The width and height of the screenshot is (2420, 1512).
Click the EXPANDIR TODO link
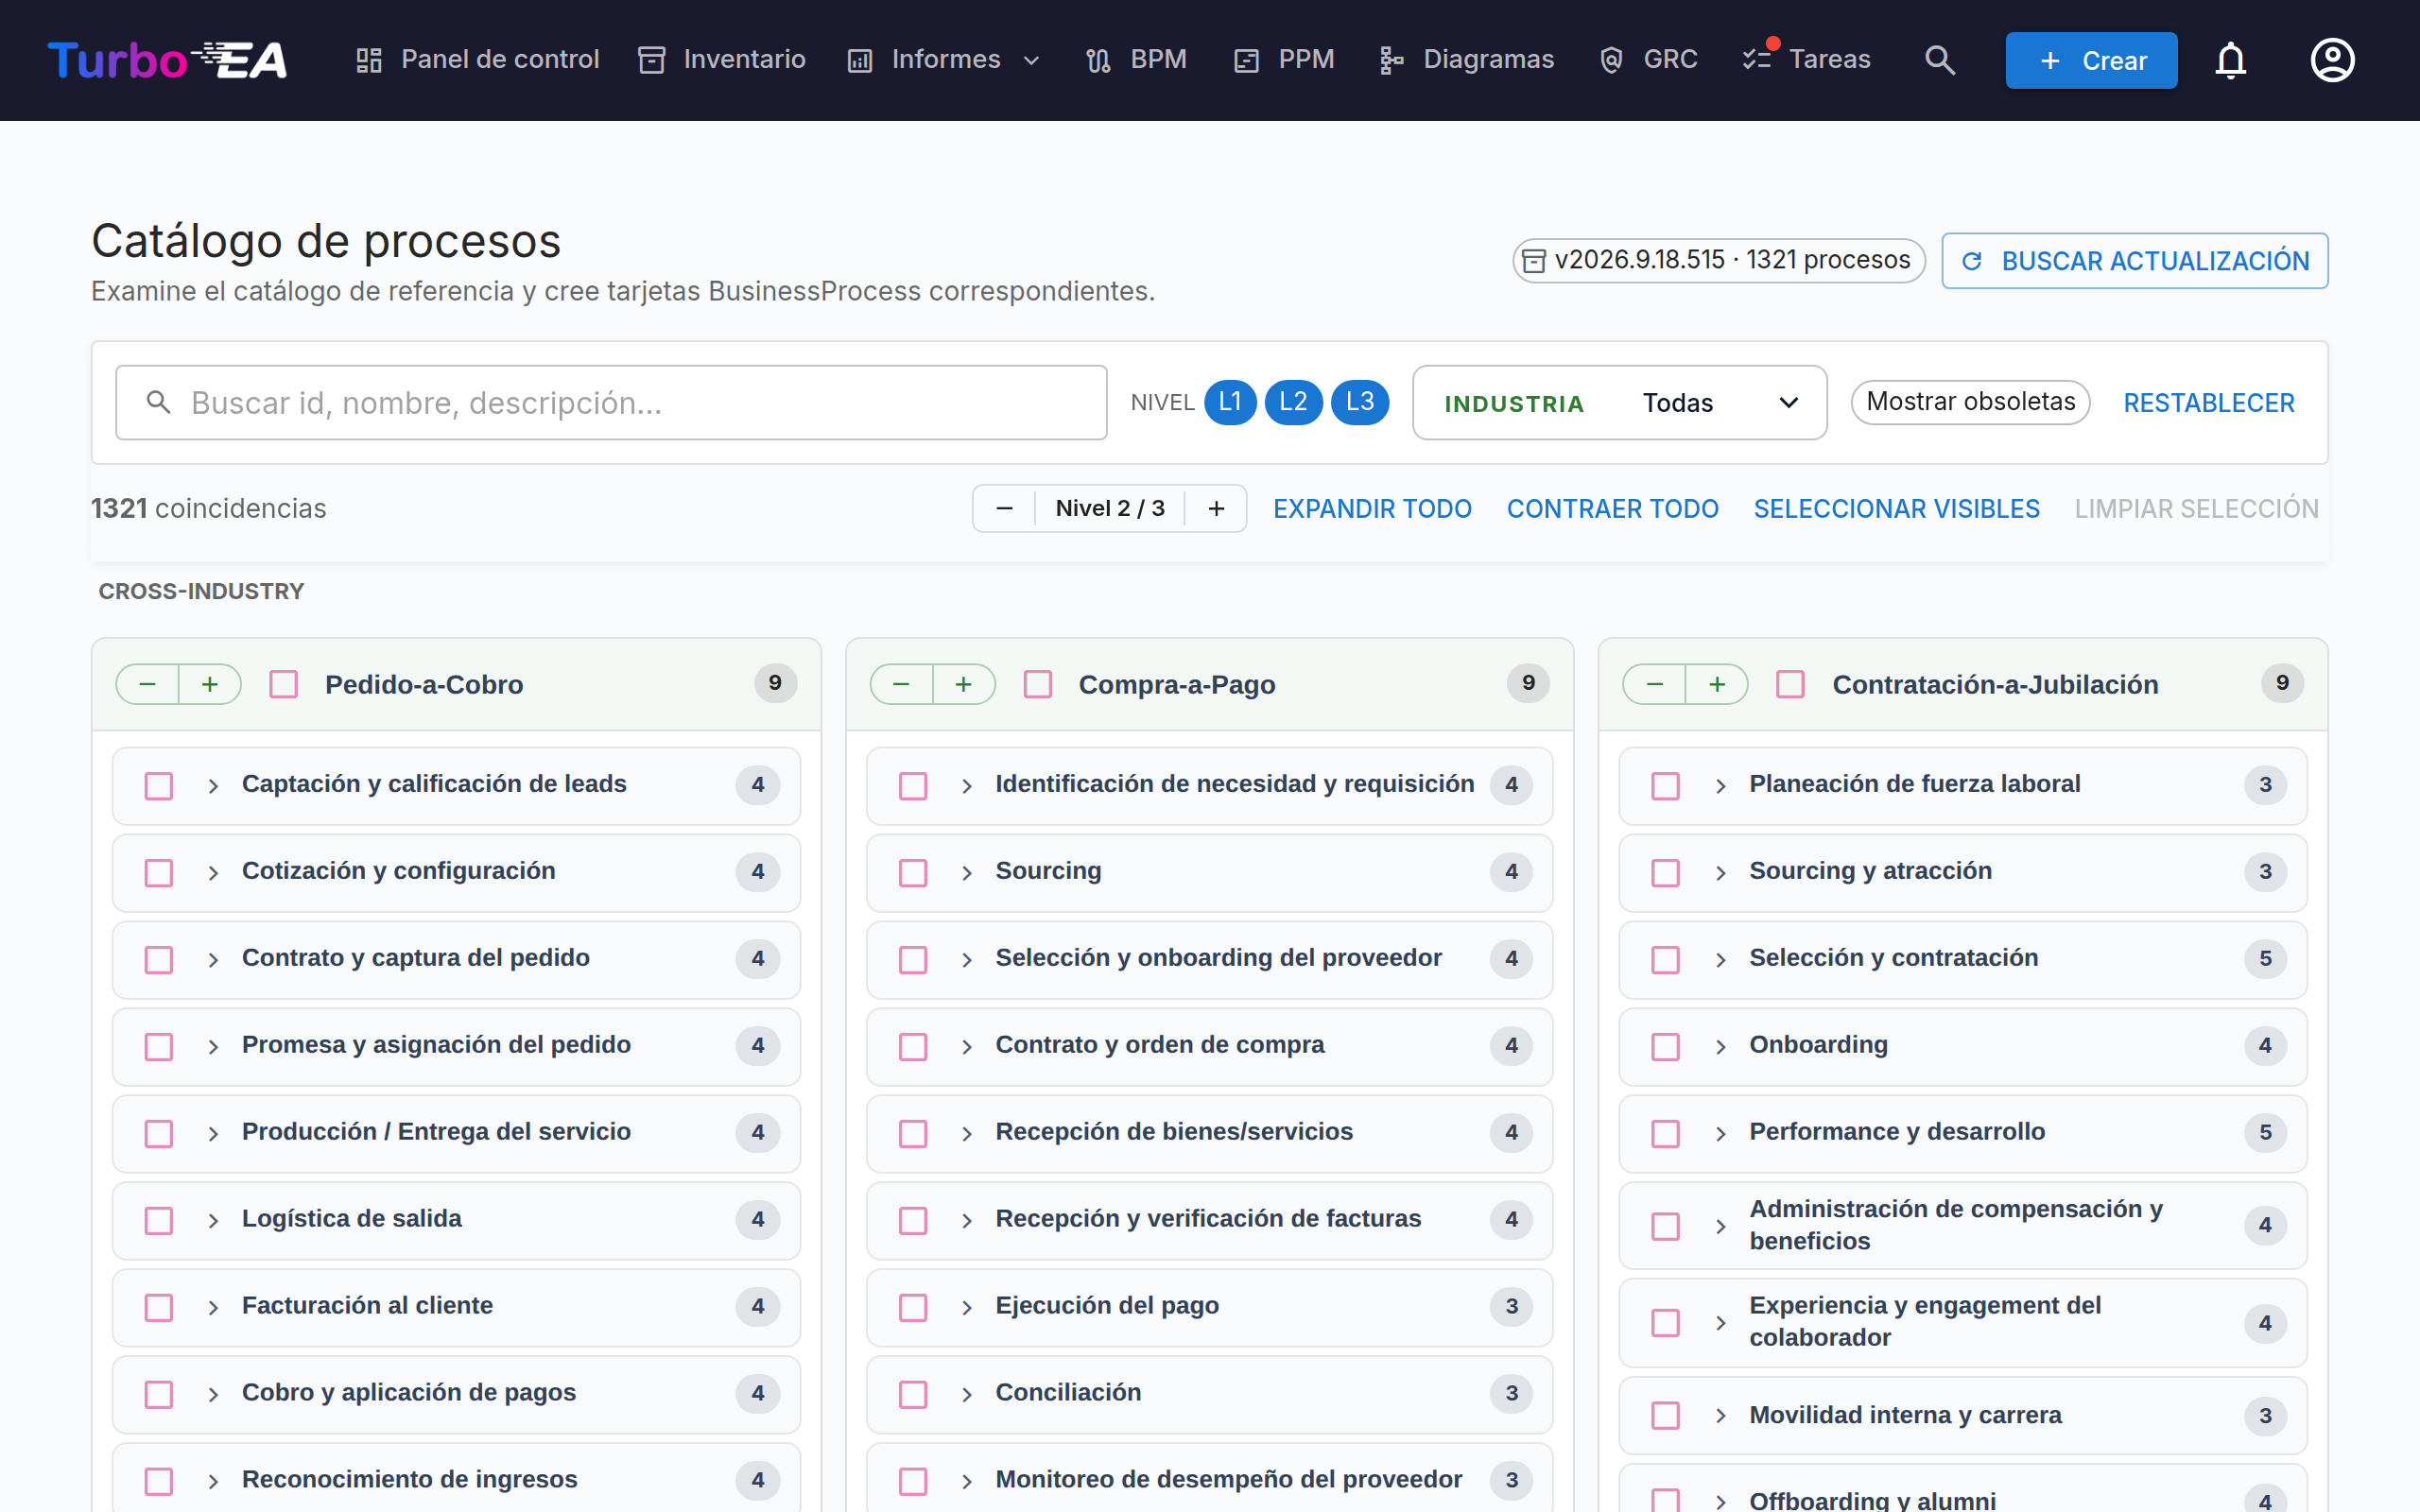pos(1372,508)
